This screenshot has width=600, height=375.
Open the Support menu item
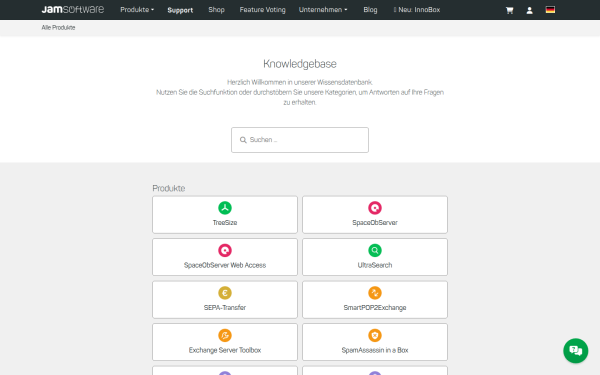(x=180, y=10)
